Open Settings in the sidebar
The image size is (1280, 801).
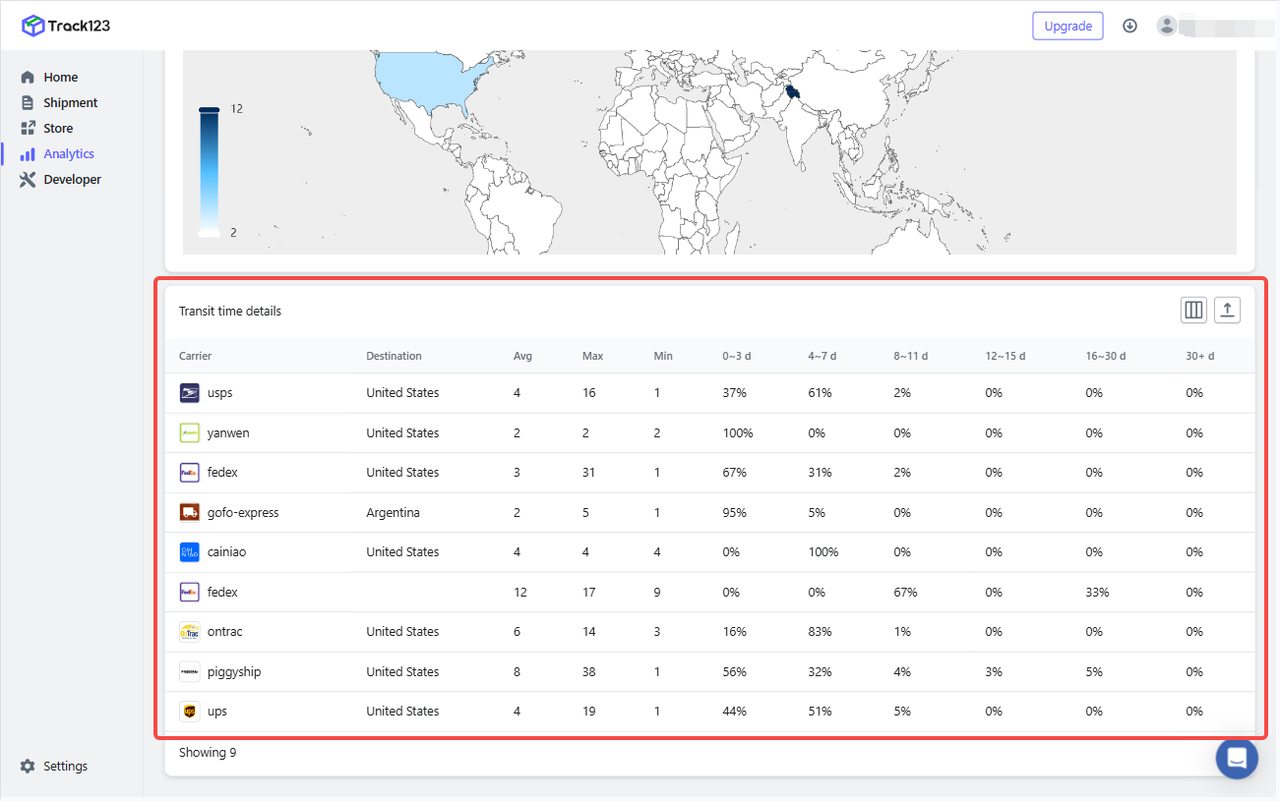coord(65,766)
